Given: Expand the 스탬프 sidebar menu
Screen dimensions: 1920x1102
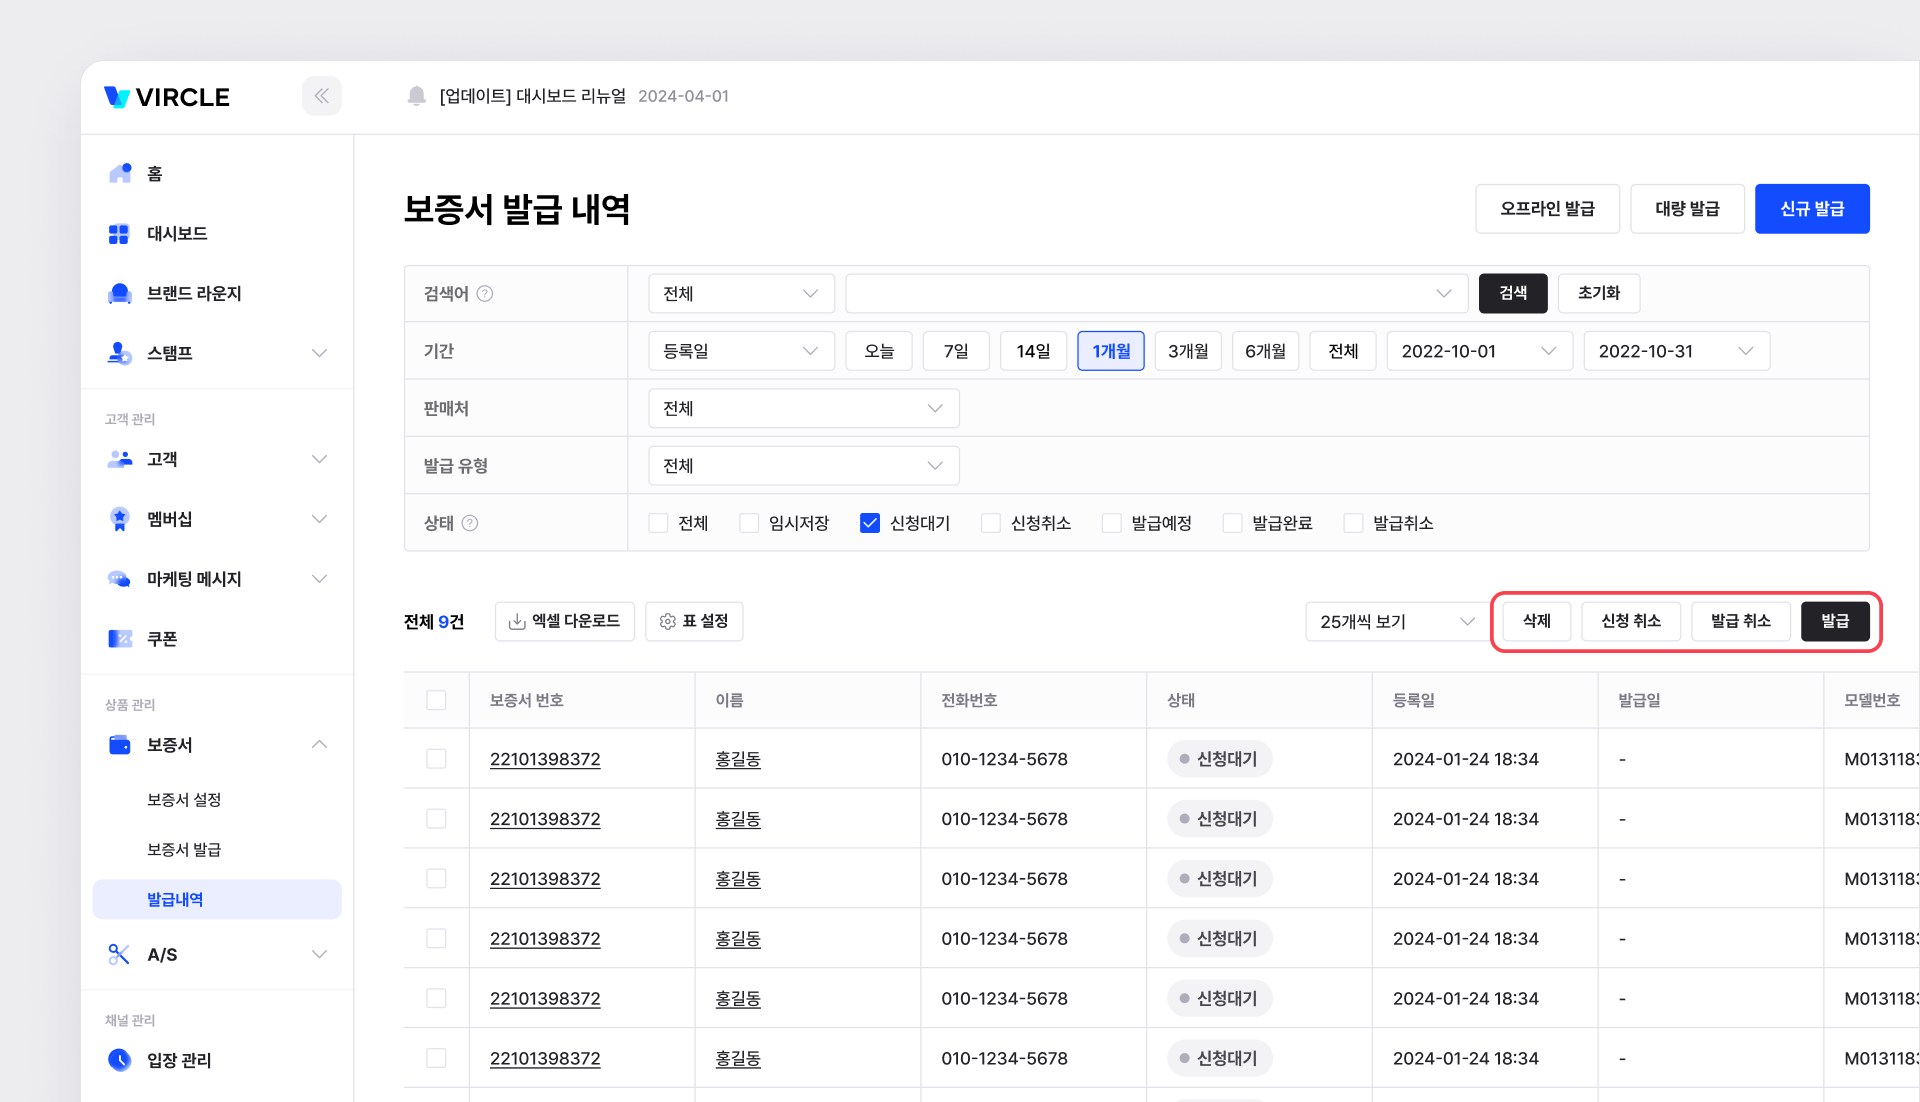Looking at the screenshot, I should pyautogui.click(x=319, y=353).
